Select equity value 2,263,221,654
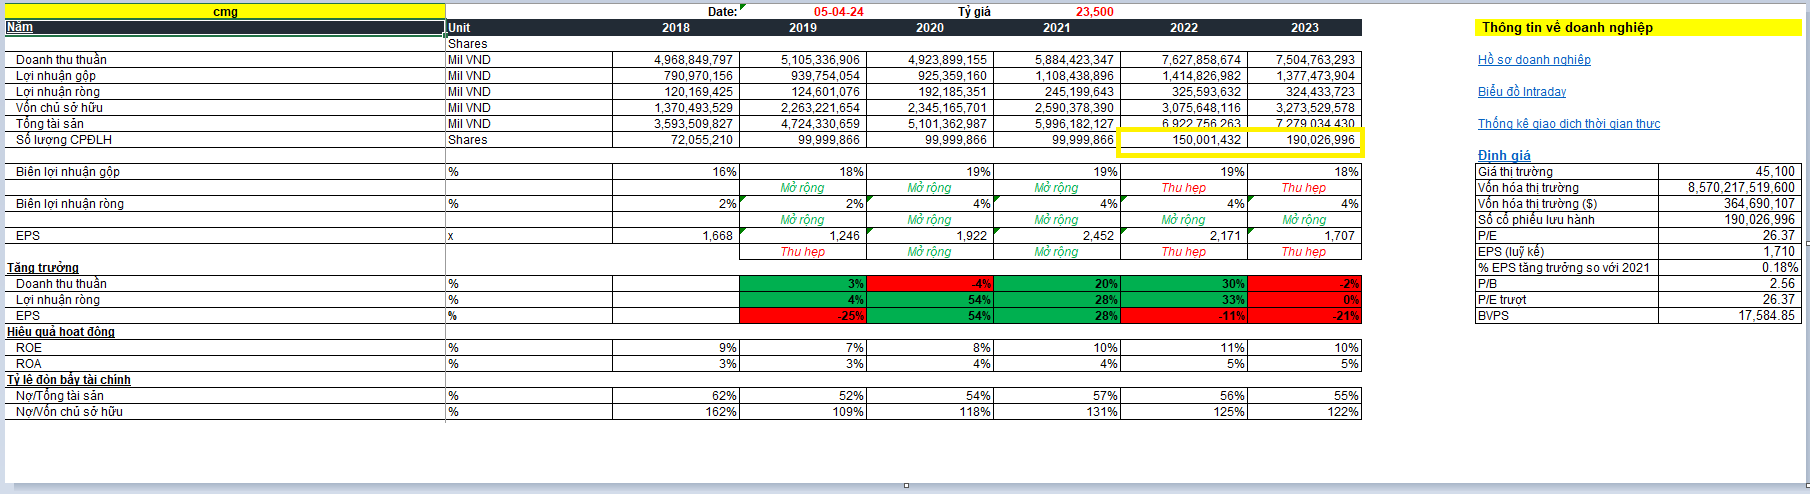 pos(803,108)
